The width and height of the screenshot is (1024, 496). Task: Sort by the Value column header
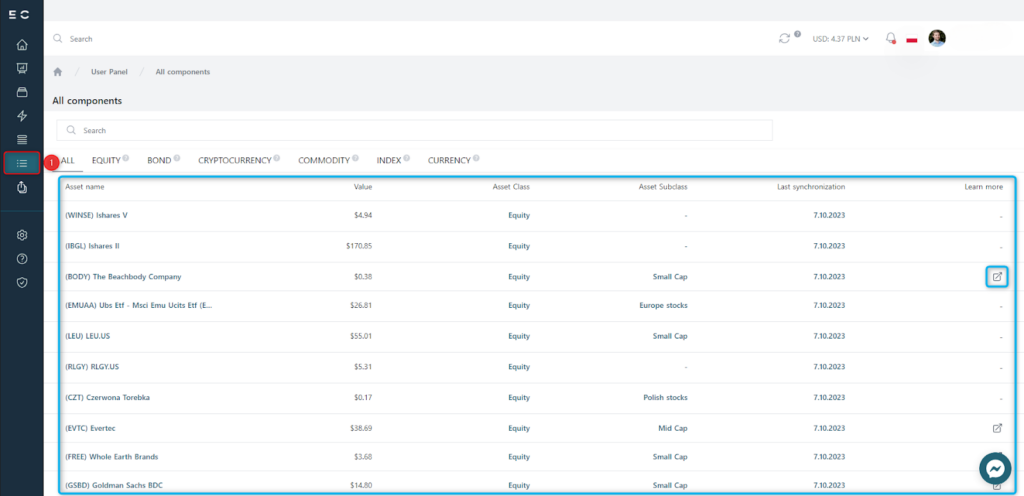[x=362, y=187]
